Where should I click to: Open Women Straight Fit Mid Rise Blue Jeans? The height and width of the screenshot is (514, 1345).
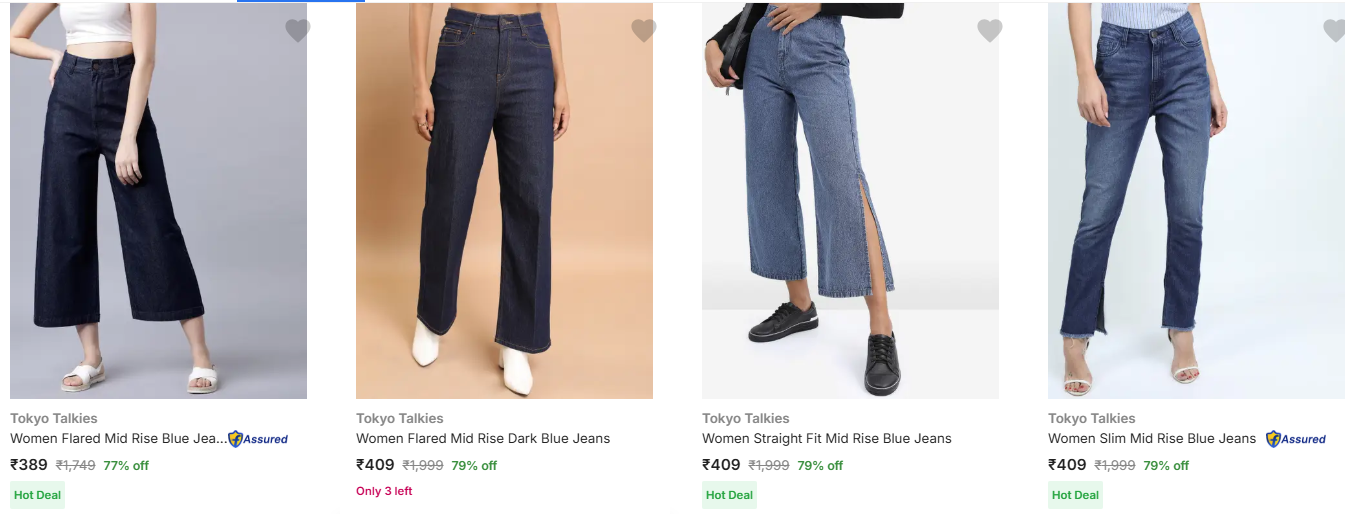827,438
